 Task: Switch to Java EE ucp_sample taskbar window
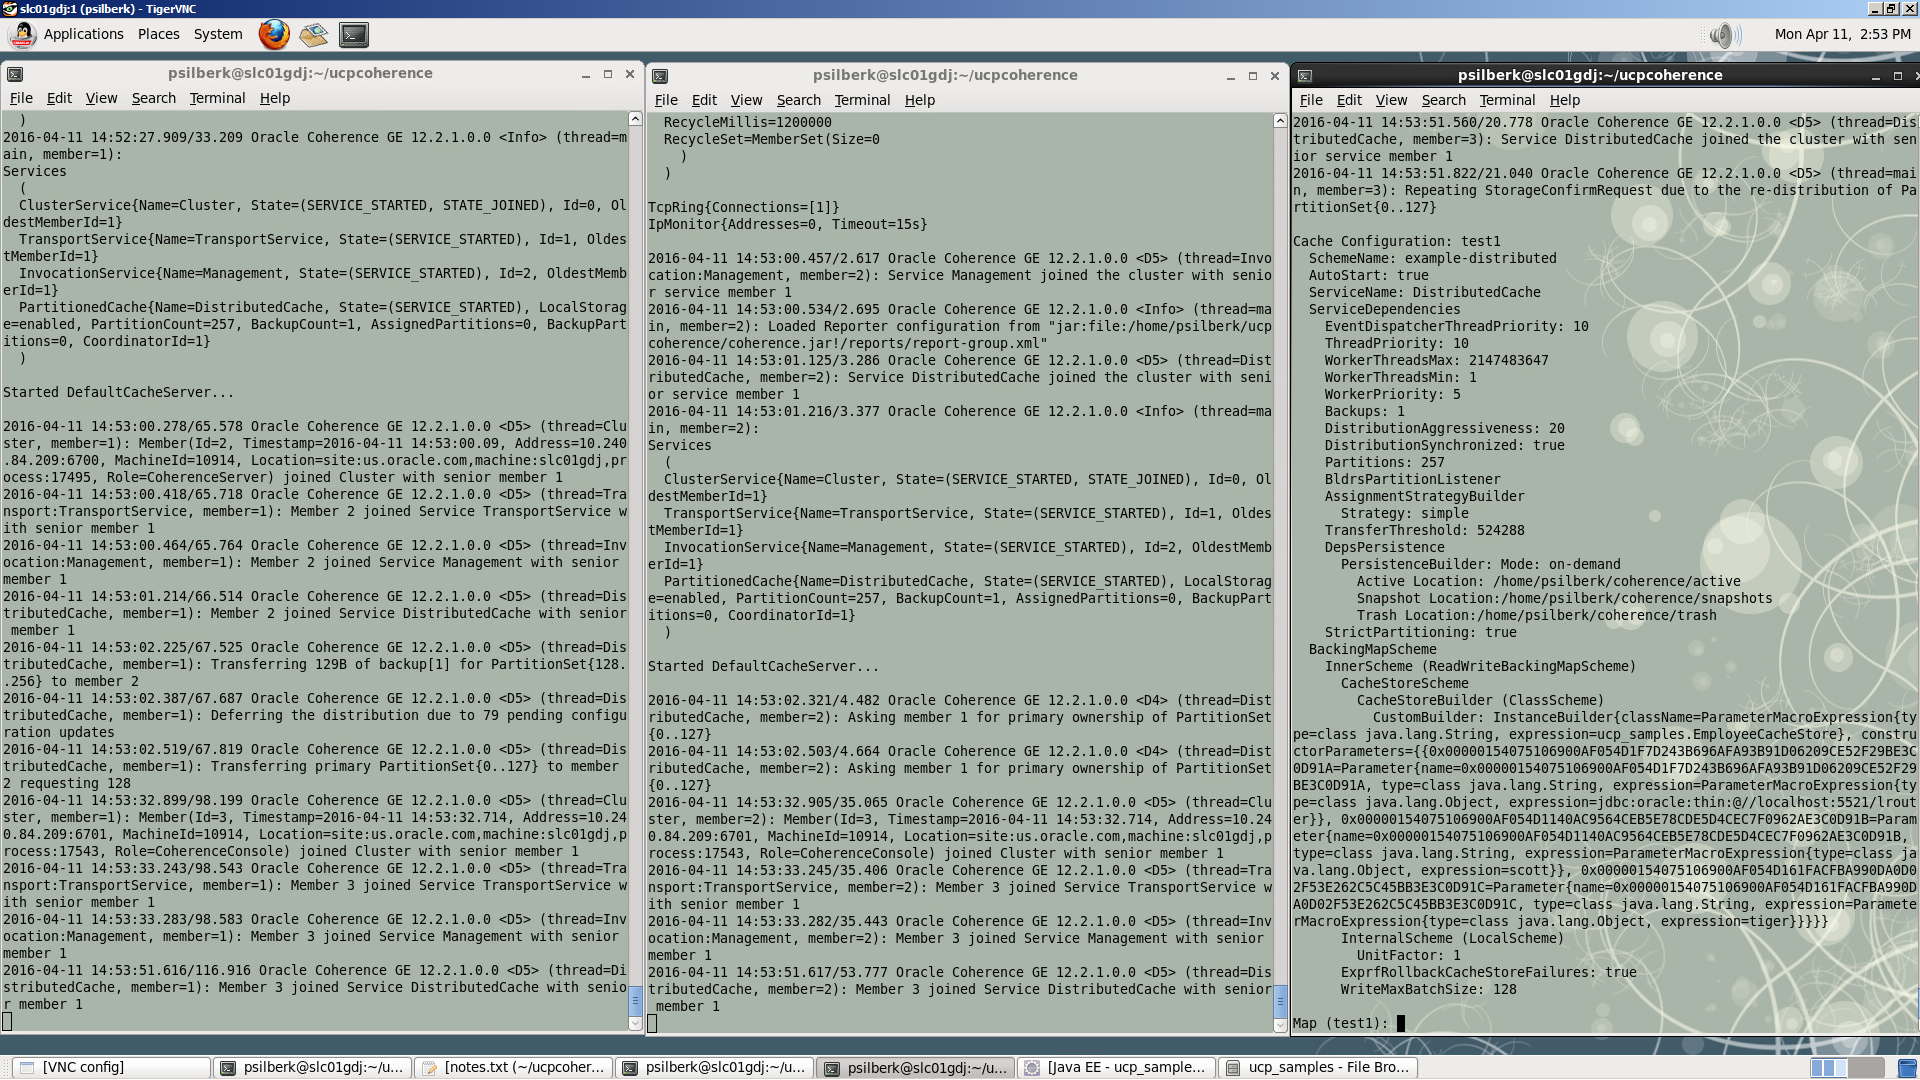click(x=1116, y=1067)
